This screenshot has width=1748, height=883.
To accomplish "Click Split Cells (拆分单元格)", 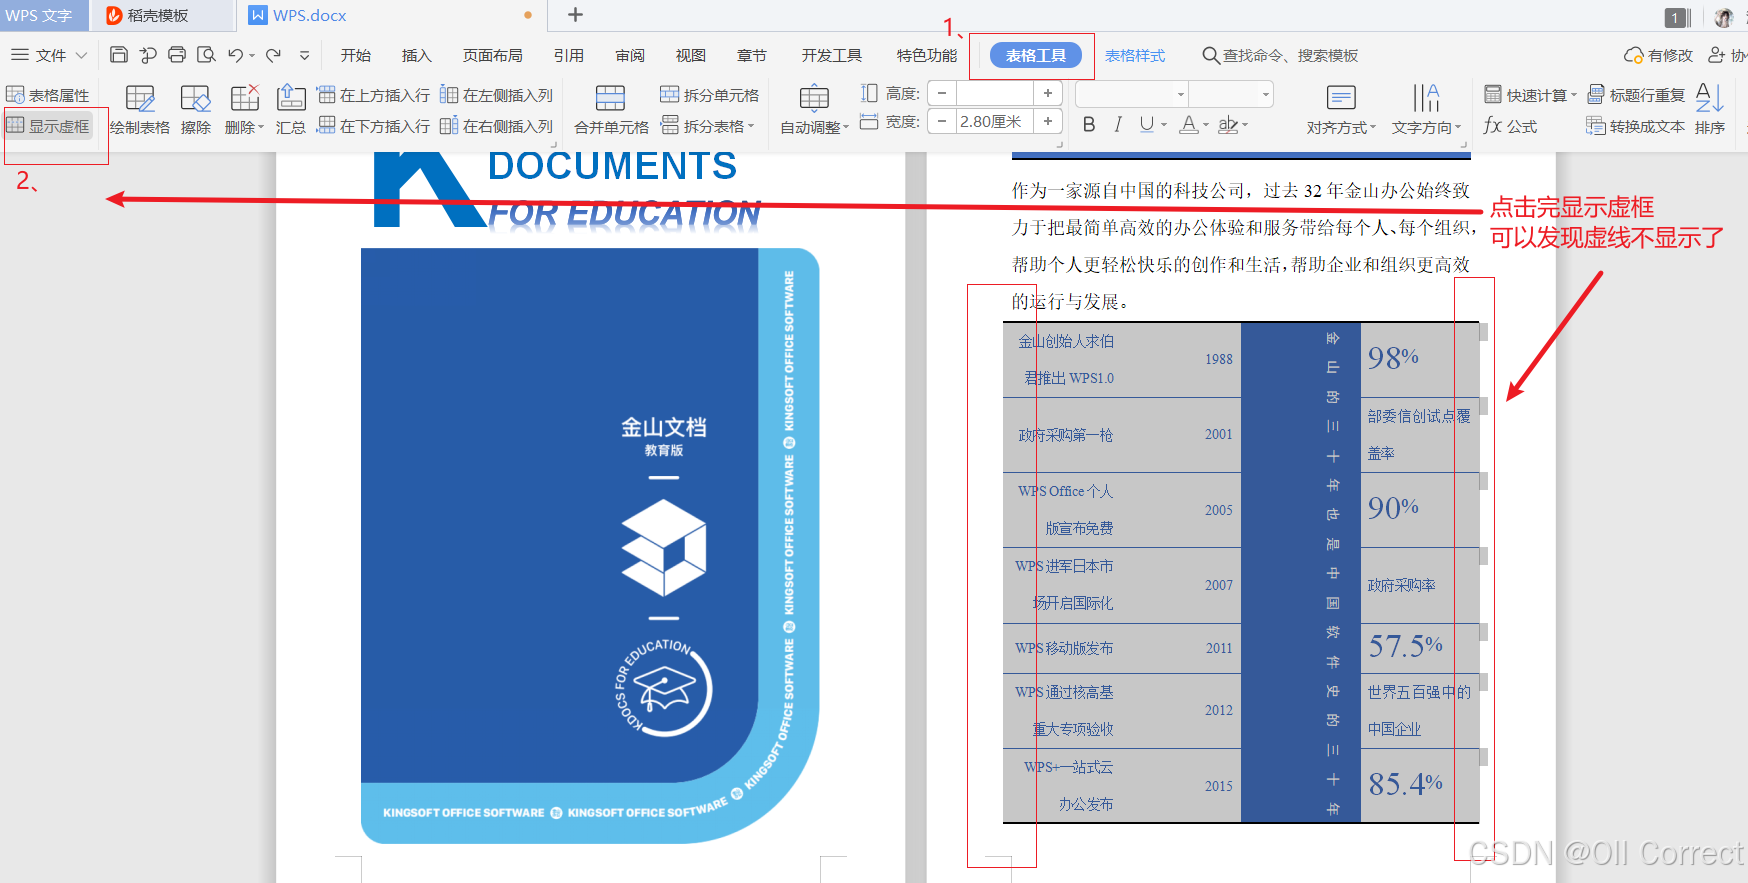I will pyautogui.click(x=710, y=95).
